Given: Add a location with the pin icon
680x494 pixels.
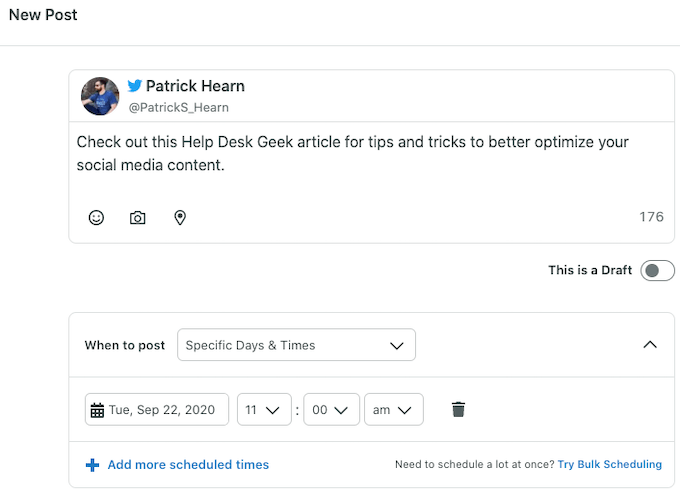Looking at the screenshot, I should [x=180, y=217].
